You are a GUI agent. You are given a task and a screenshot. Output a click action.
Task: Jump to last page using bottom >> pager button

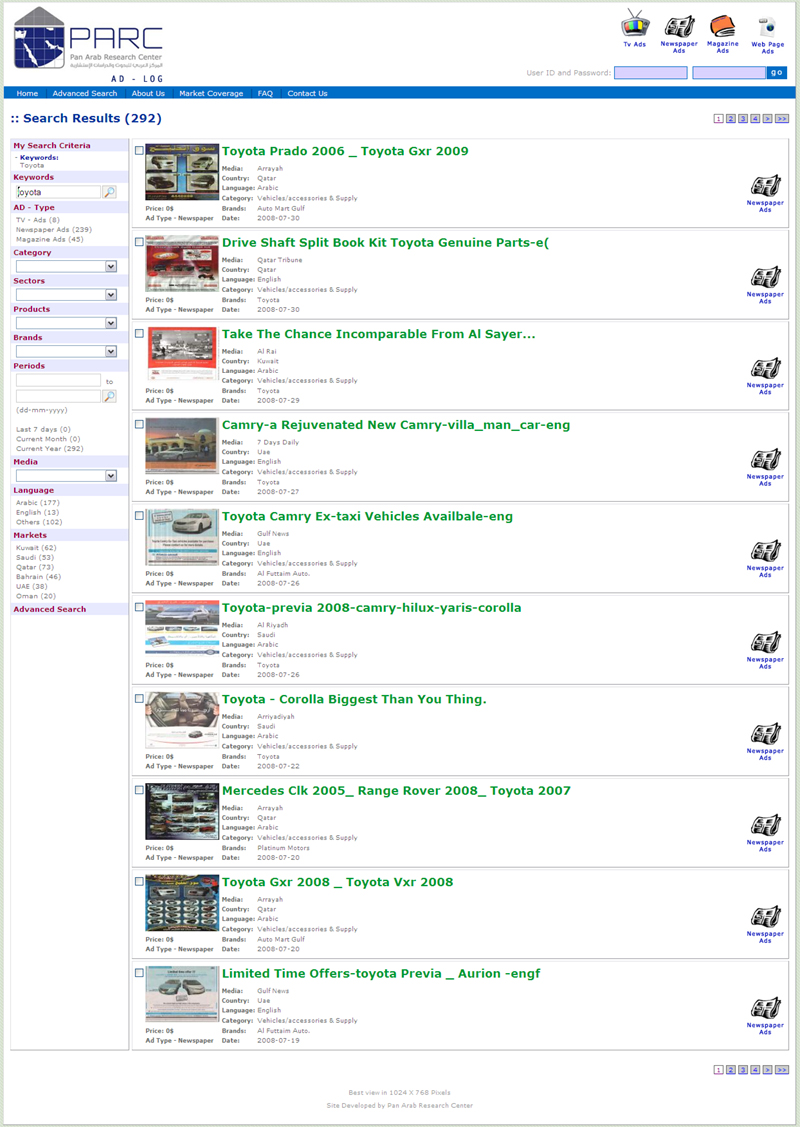point(781,1070)
